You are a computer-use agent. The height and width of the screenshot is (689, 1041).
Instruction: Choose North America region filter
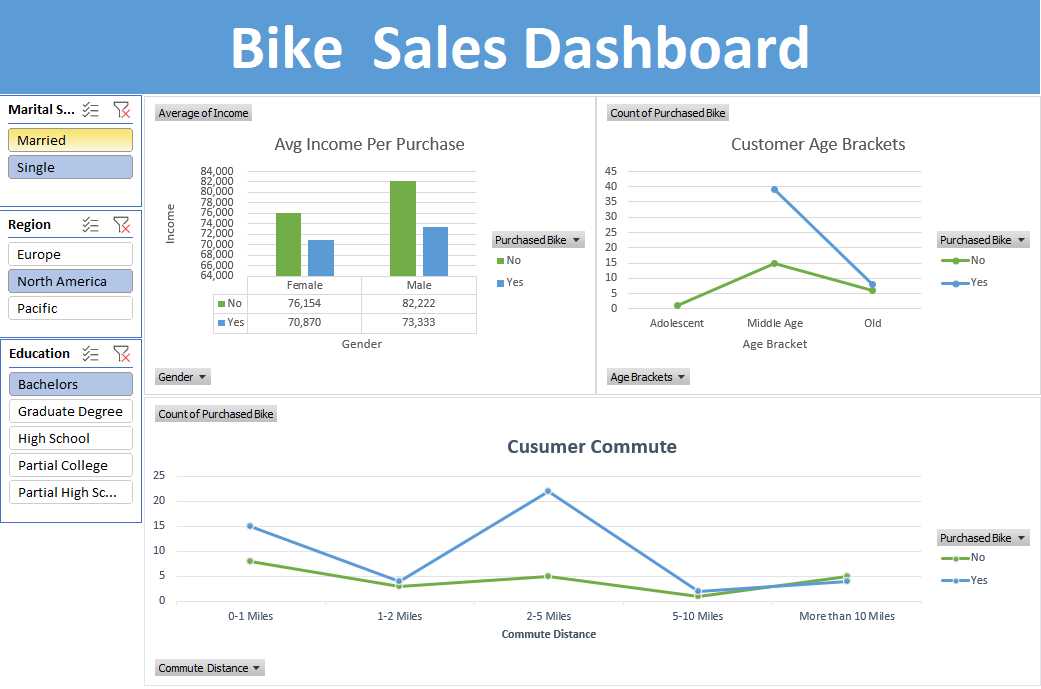[x=70, y=281]
